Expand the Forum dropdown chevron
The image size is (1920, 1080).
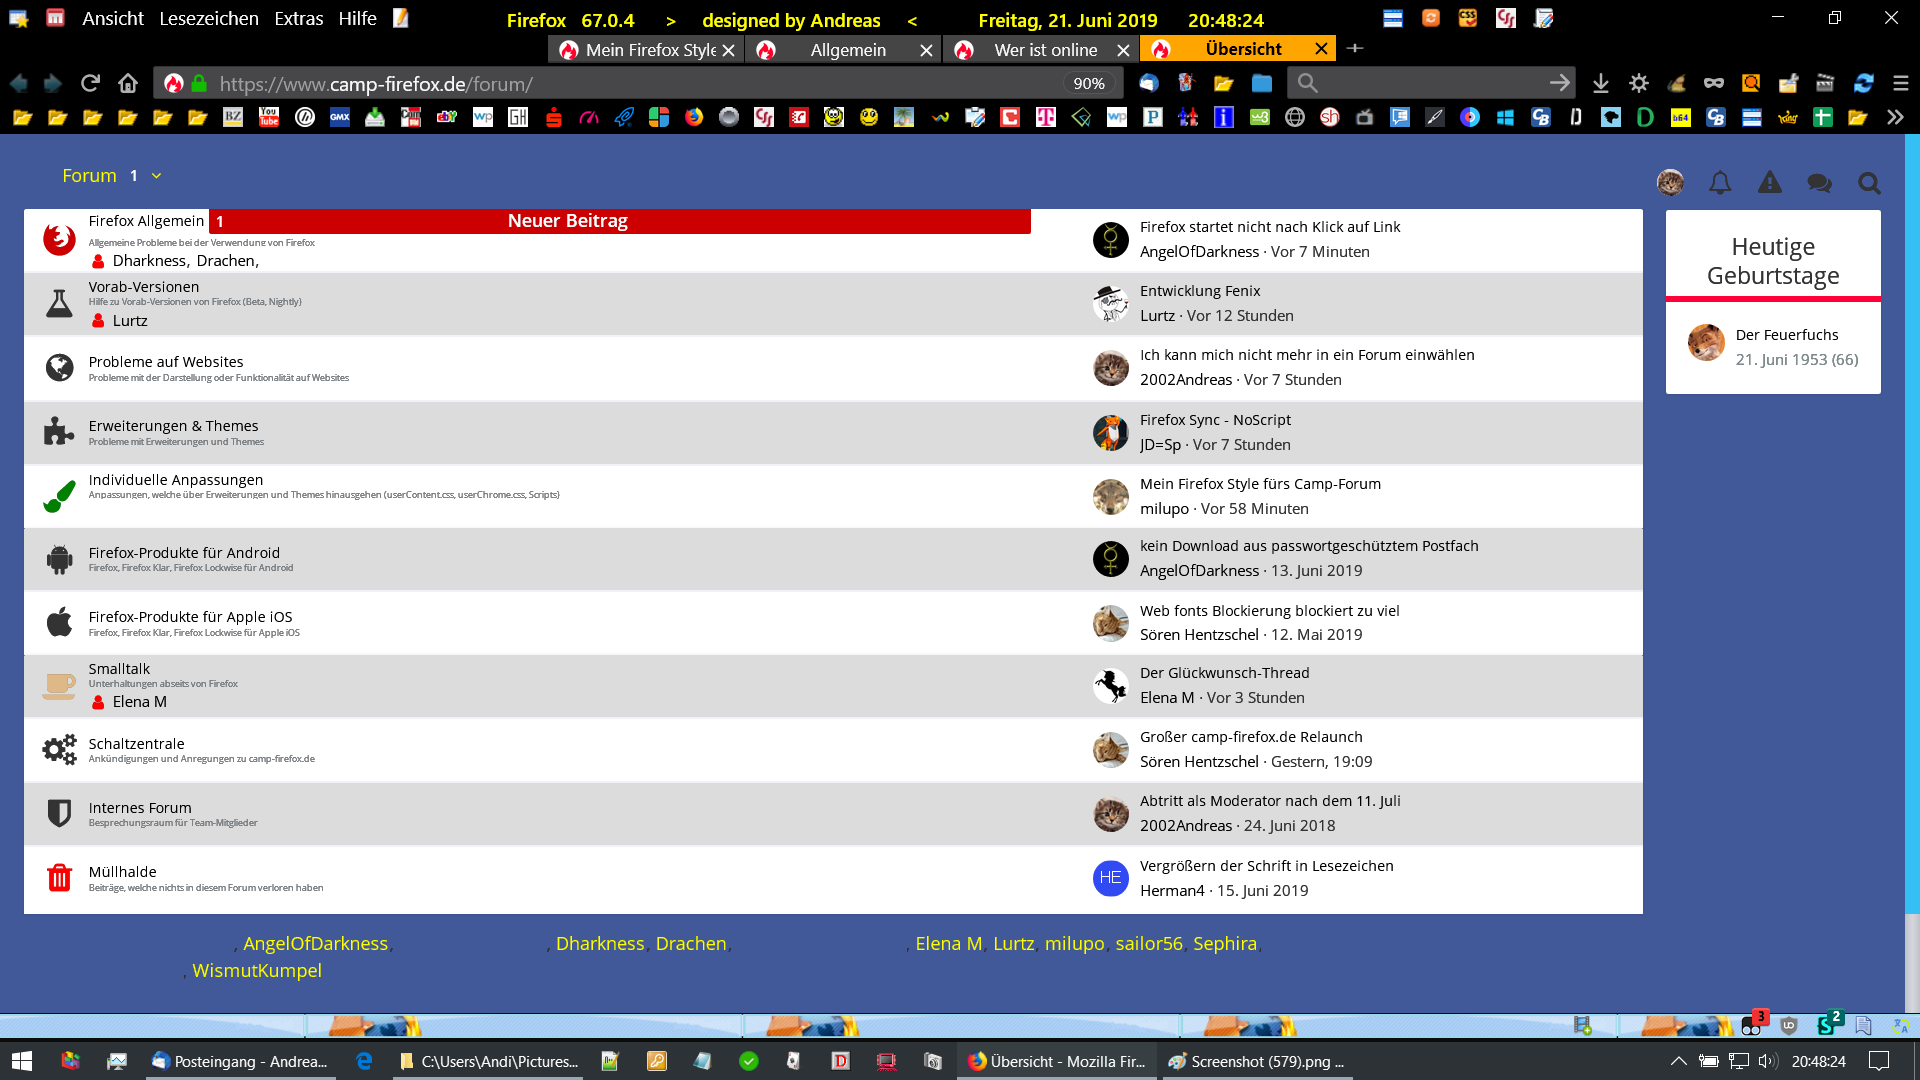pyautogui.click(x=156, y=176)
